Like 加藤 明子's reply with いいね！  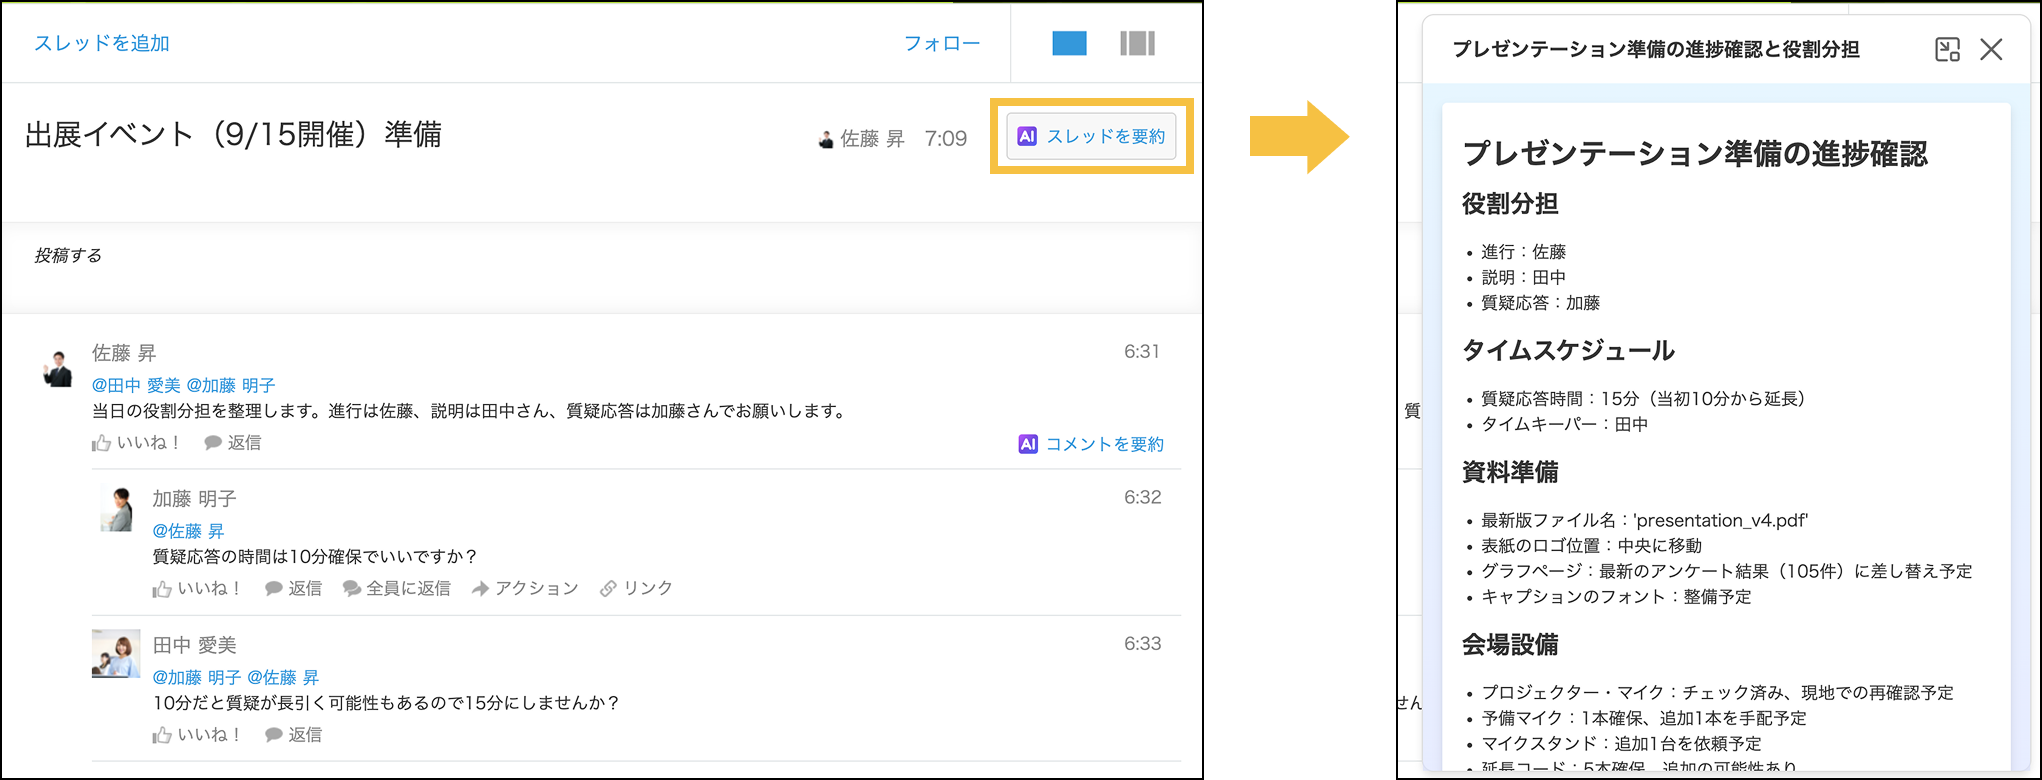(x=198, y=589)
